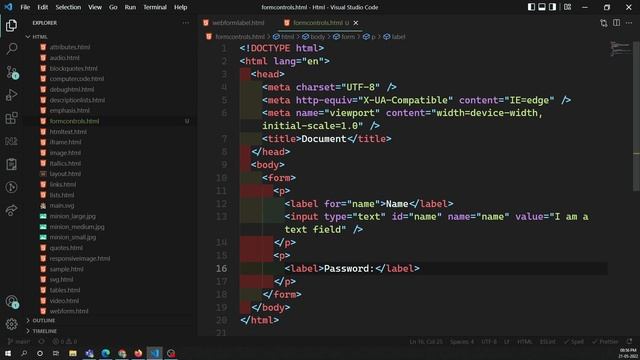Click the line and column indicator in status bar
The width and height of the screenshot is (640, 360).
coord(426,341)
